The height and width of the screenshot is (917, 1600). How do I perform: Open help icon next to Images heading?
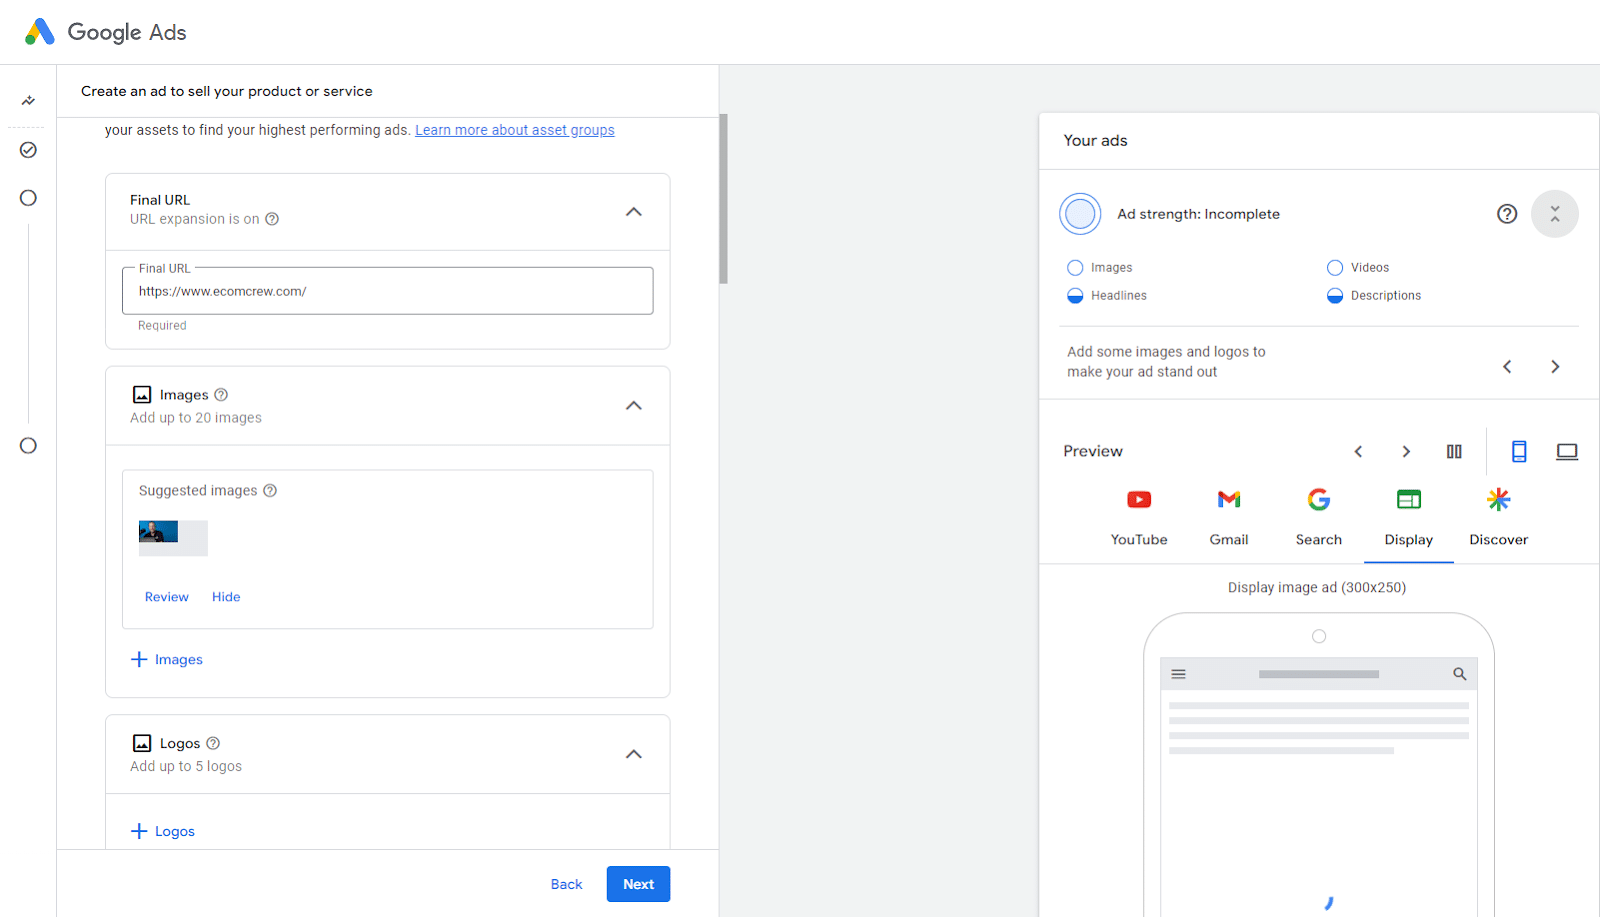tap(221, 395)
